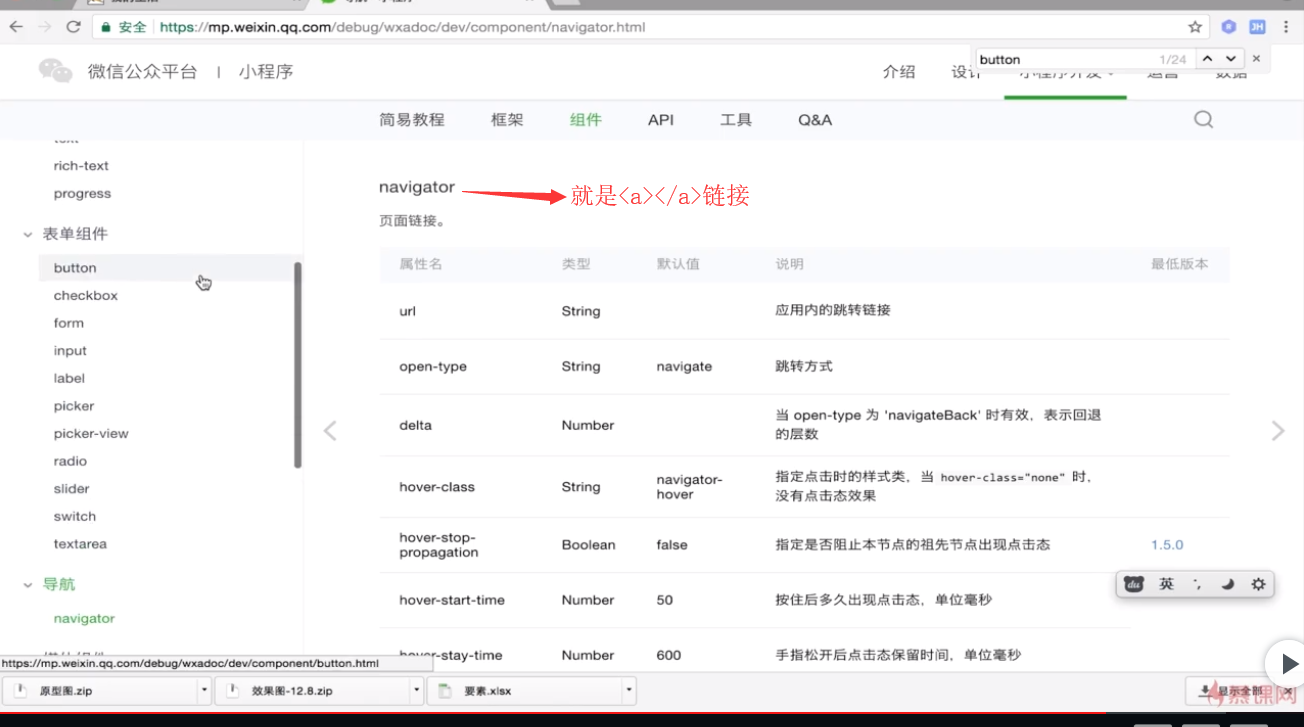1304x727 pixels.
Task: Jump to next find match arrow
Action: [x=1231, y=59]
